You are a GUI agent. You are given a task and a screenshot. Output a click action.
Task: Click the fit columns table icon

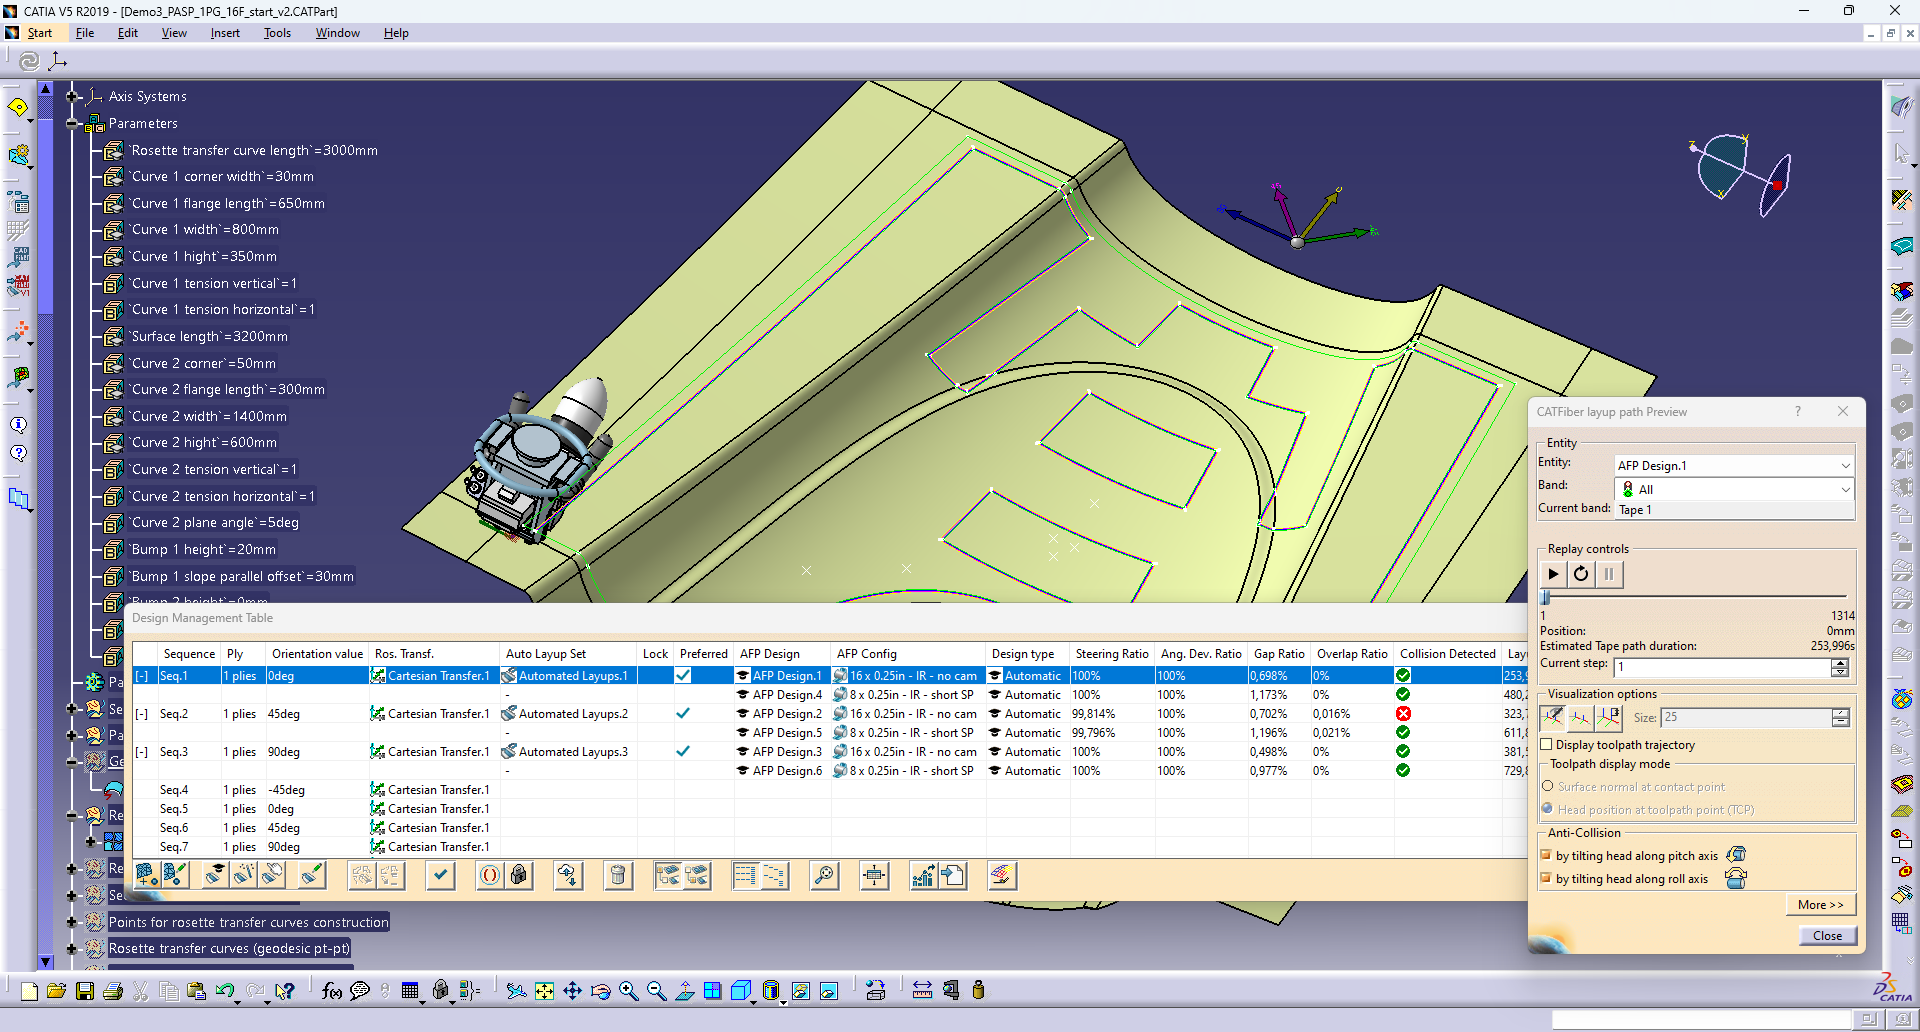pos(874,876)
